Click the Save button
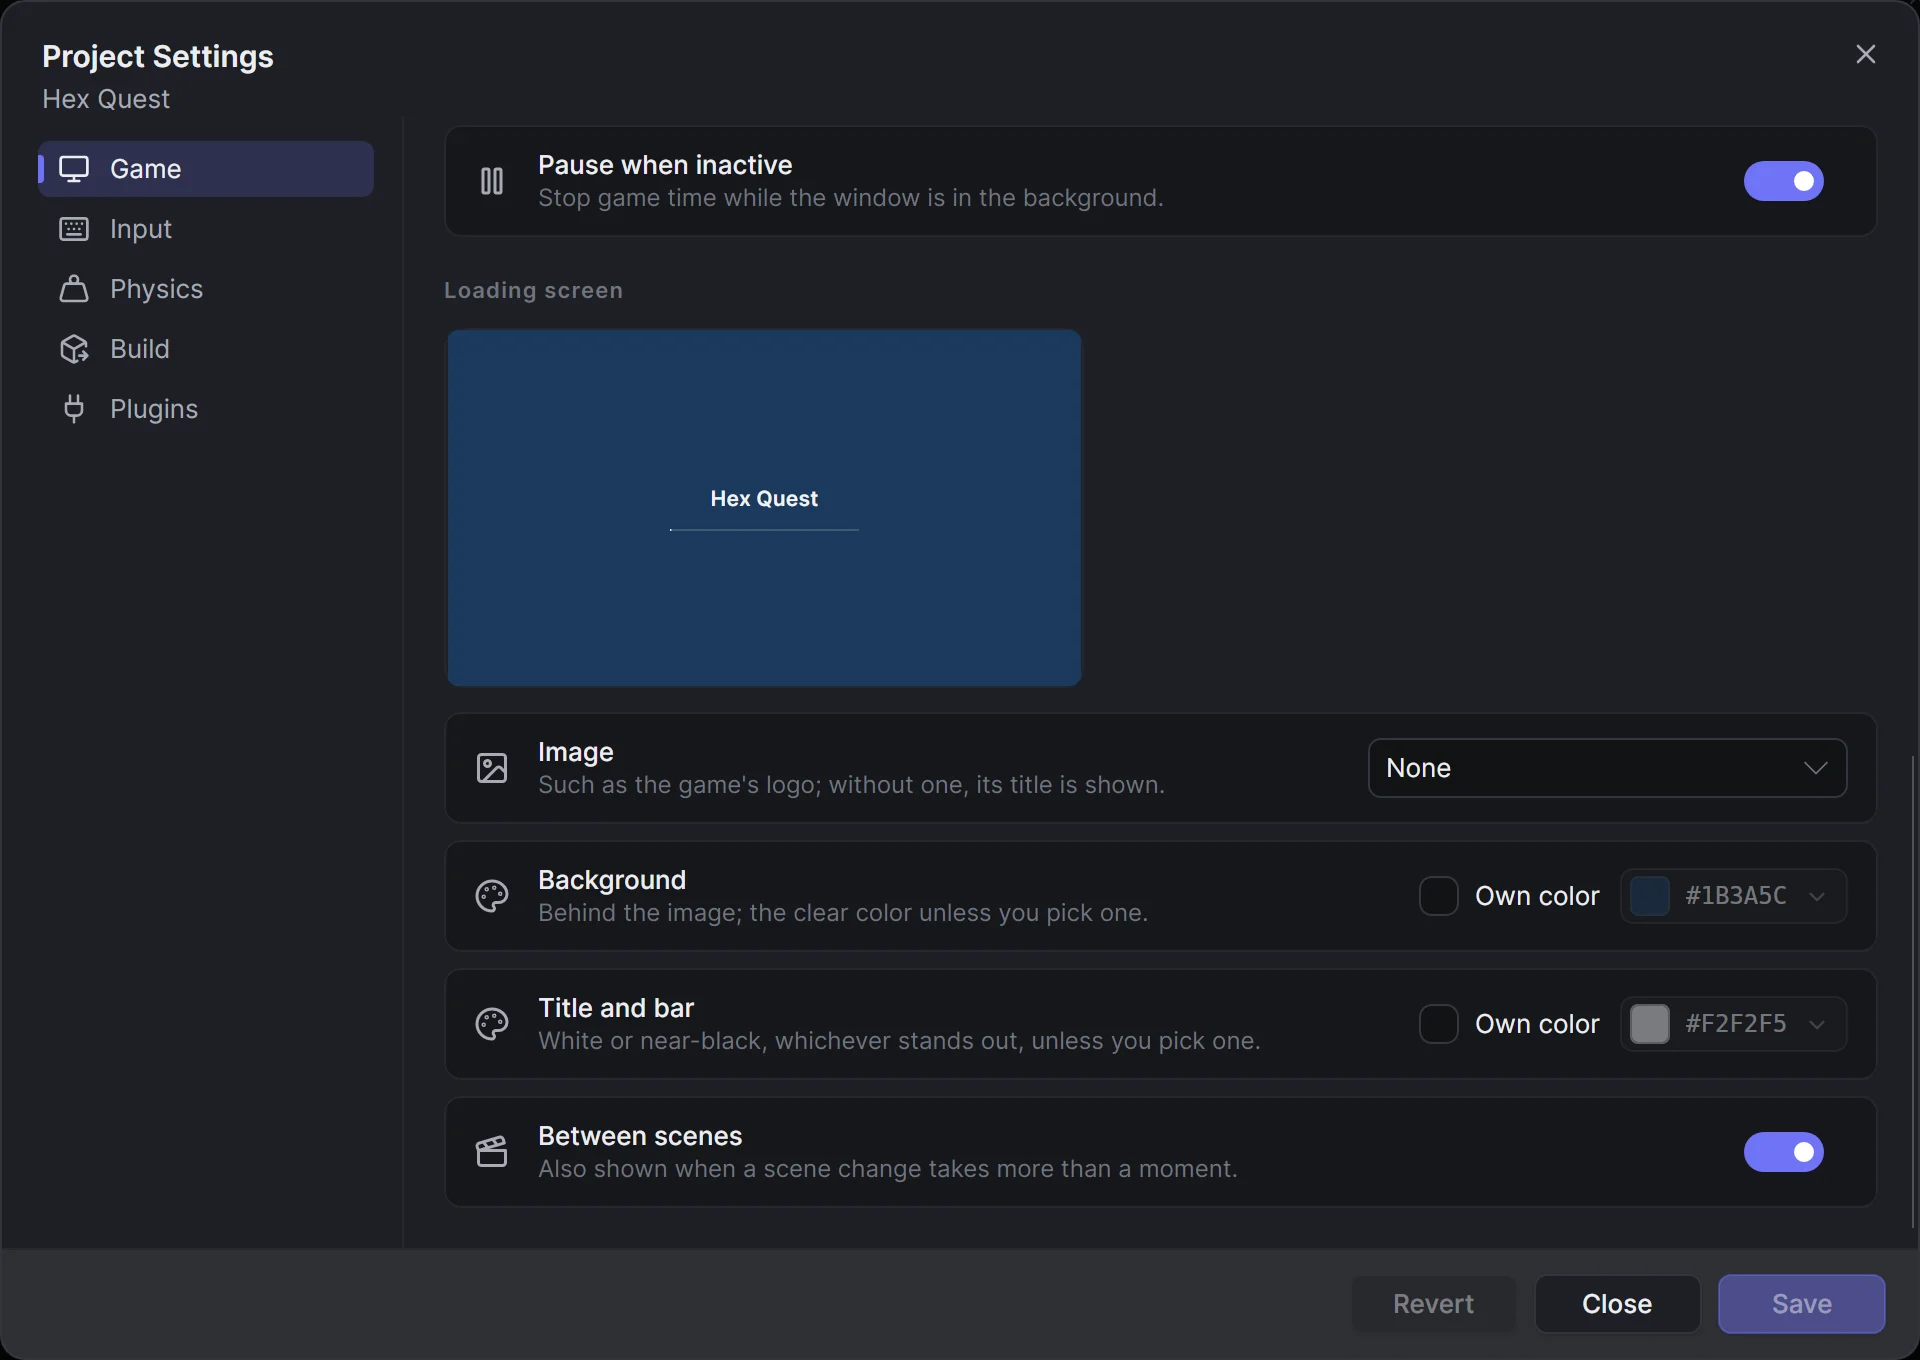The image size is (1920, 1360). click(1802, 1304)
